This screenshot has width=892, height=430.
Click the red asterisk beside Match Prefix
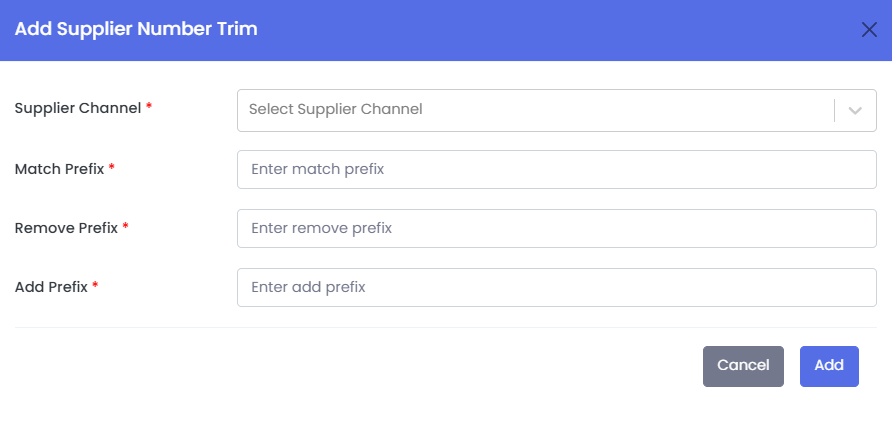click(x=112, y=168)
